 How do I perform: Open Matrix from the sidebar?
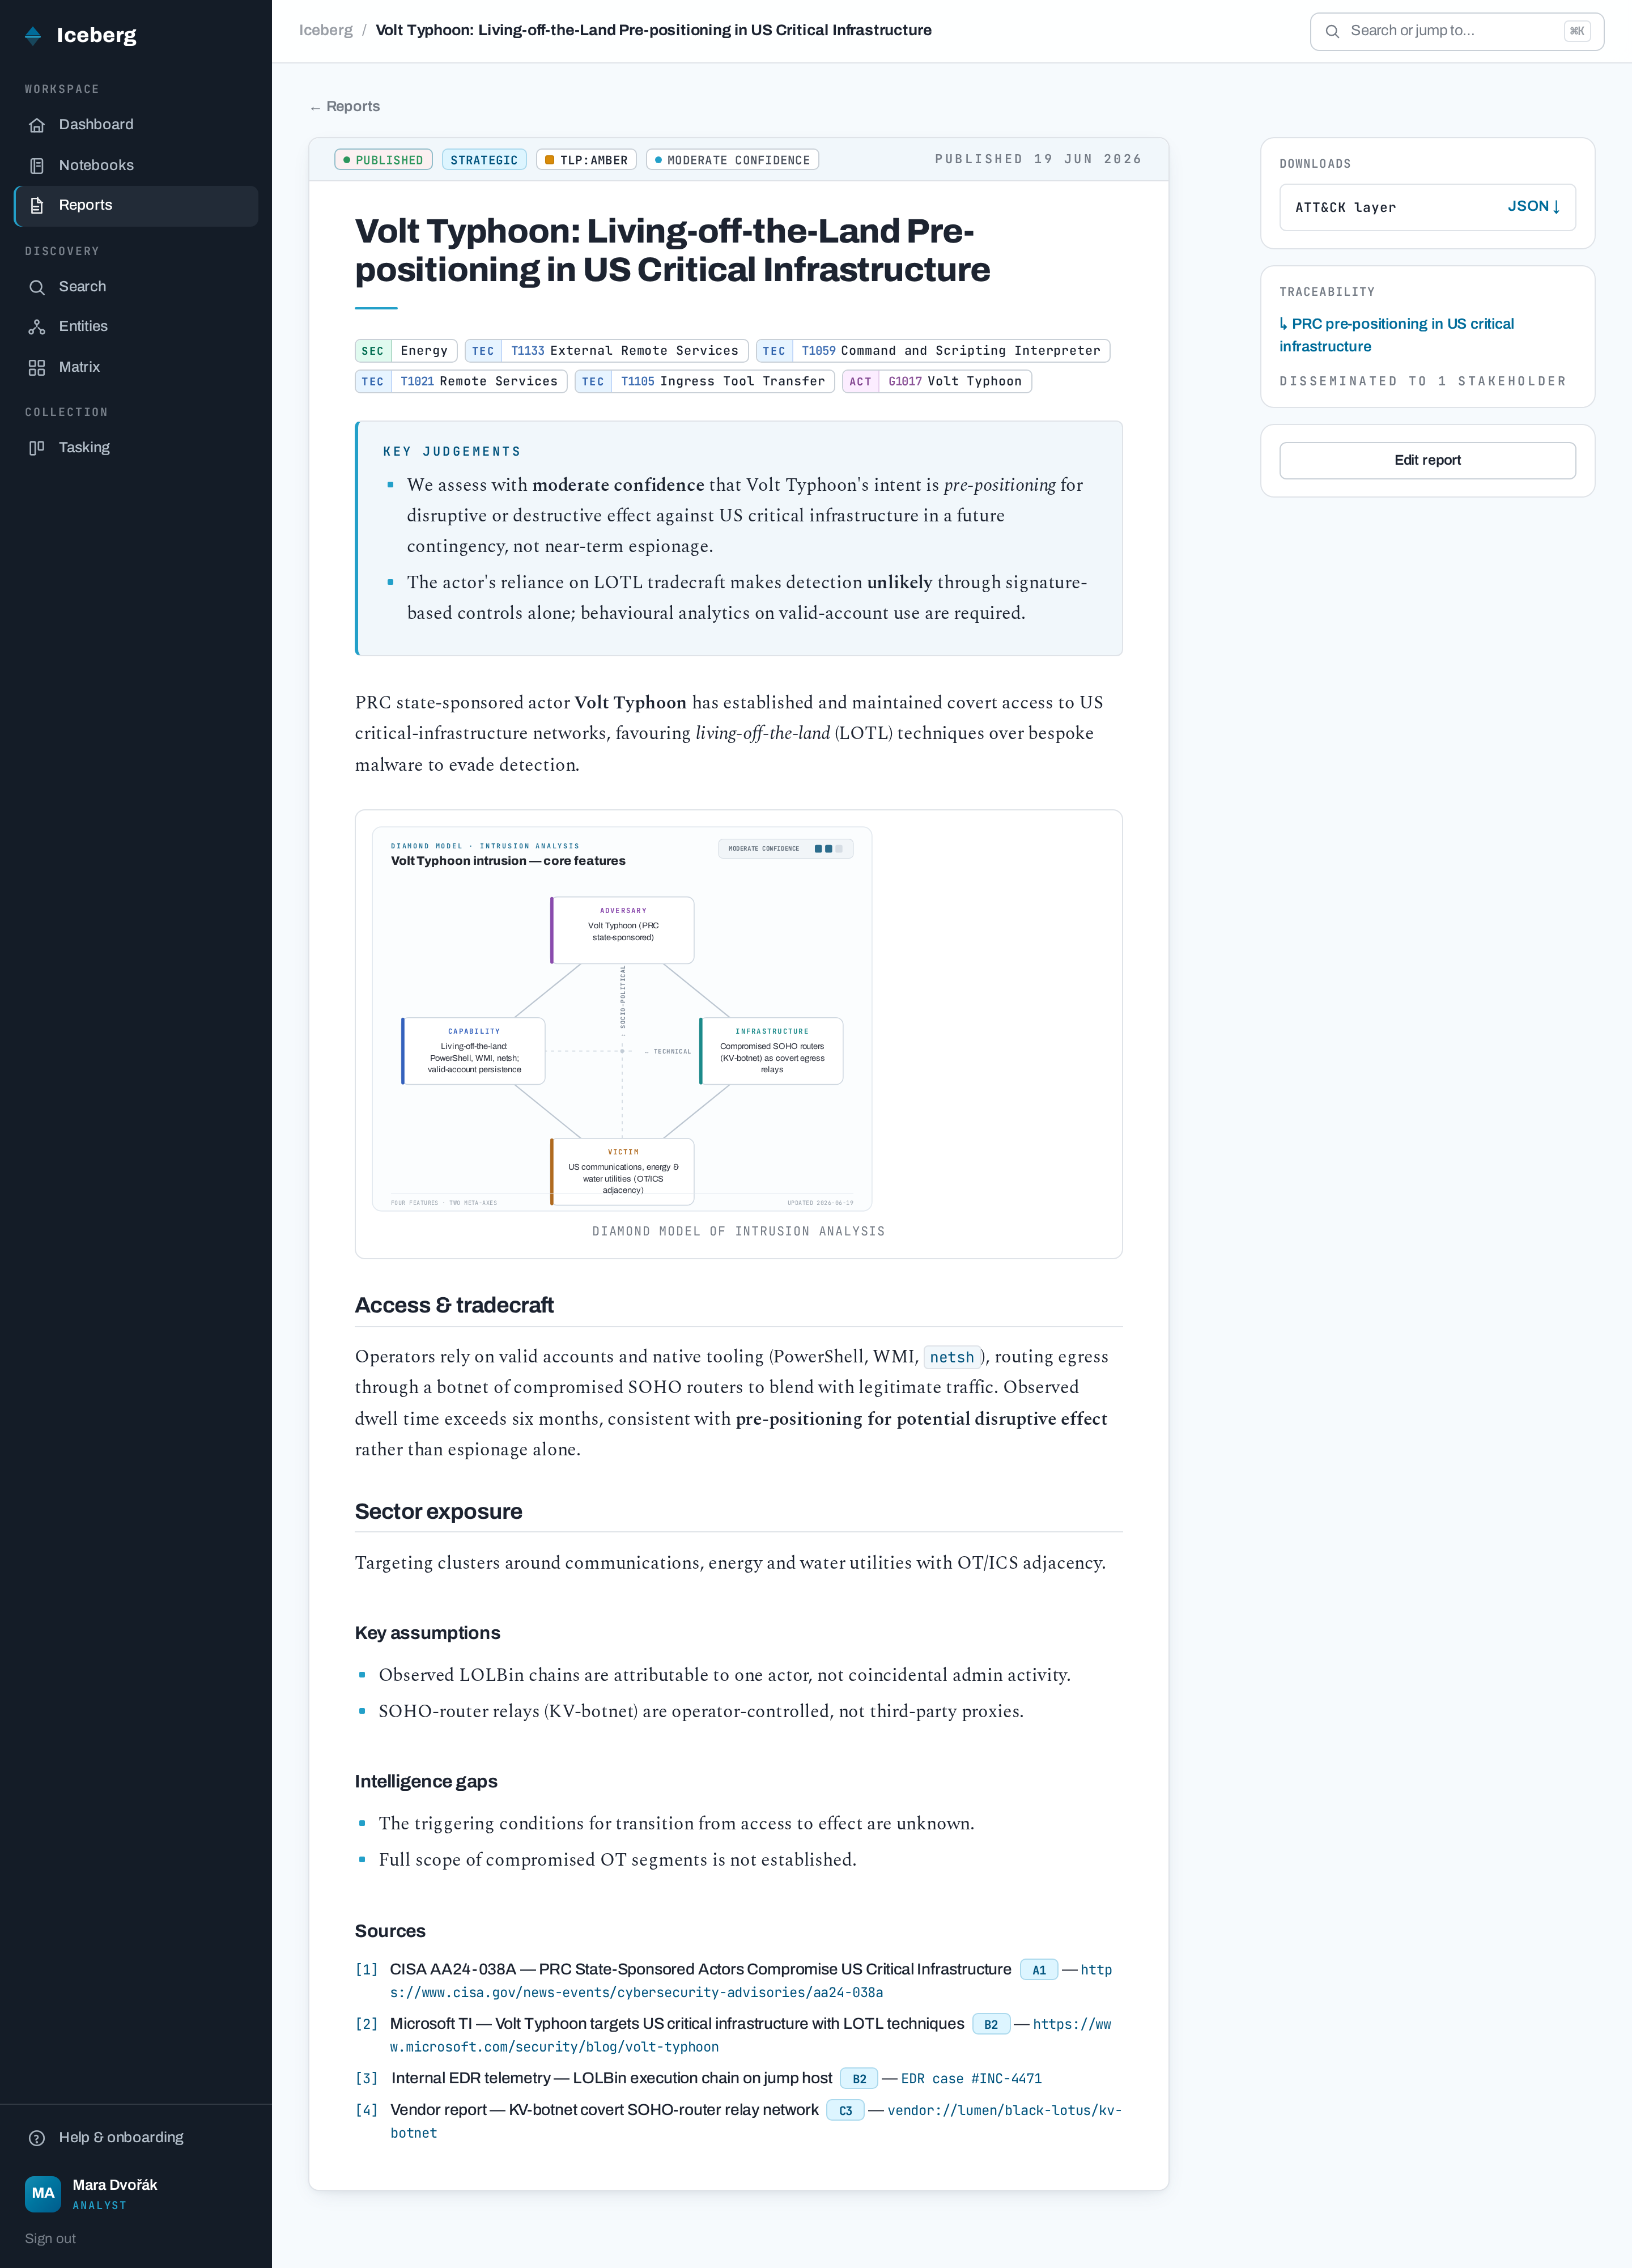point(136,368)
